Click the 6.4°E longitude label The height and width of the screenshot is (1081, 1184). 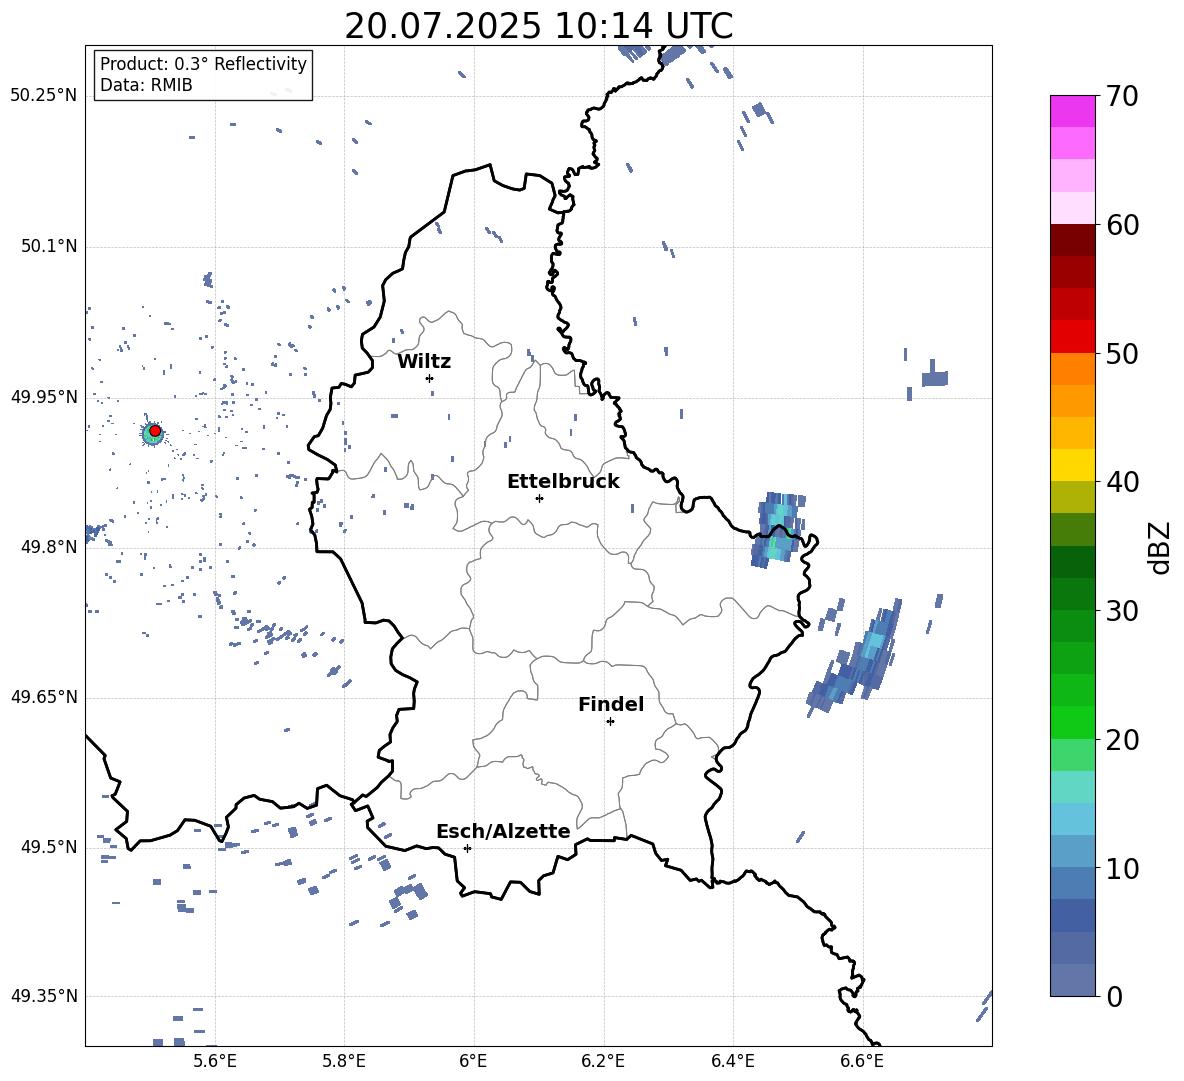click(732, 1062)
